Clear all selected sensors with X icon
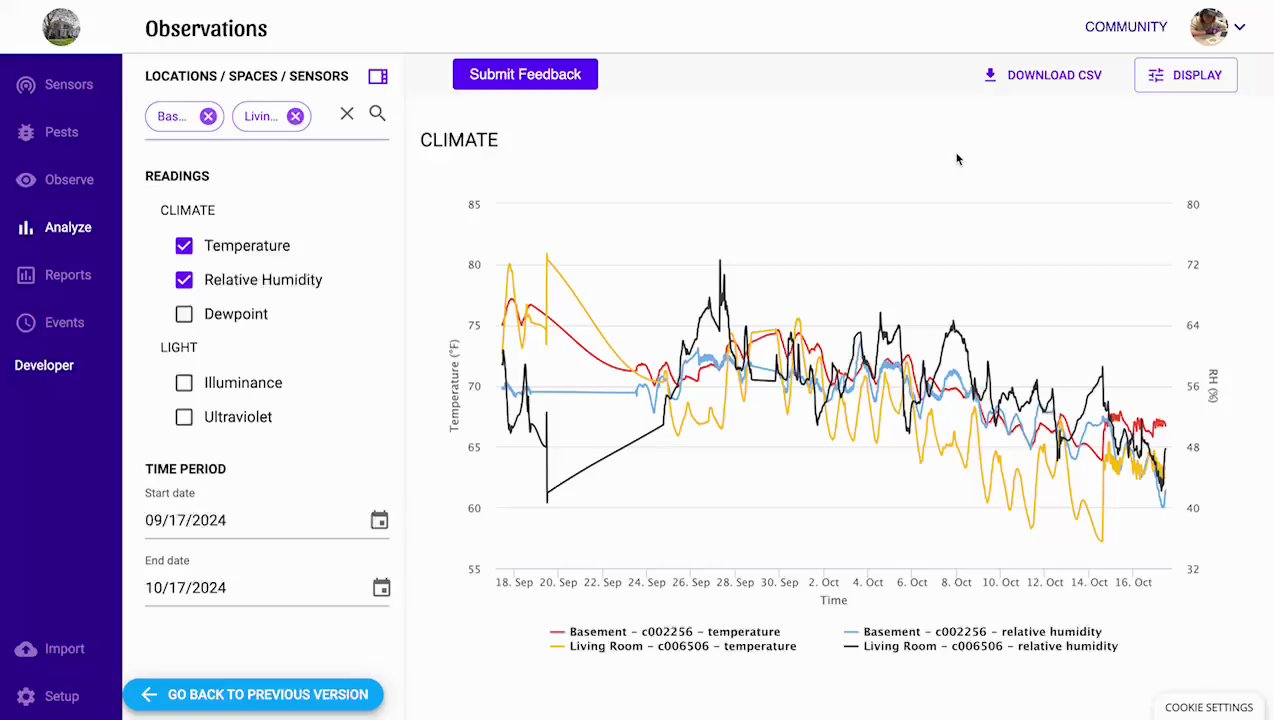1274x720 pixels. pyautogui.click(x=347, y=114)
